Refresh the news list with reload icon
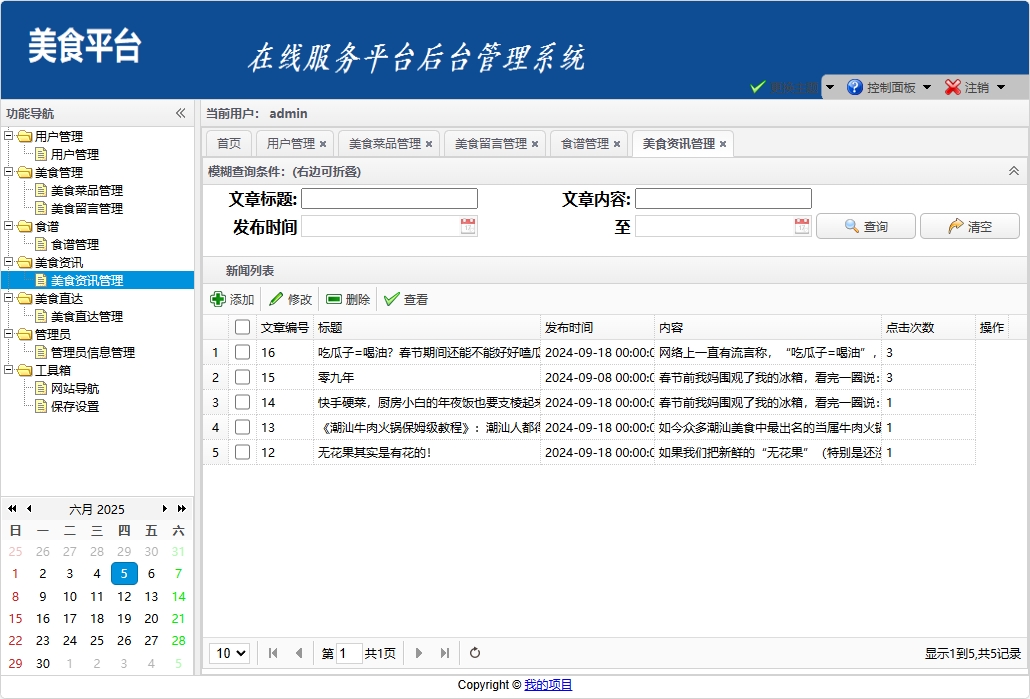 pos(475,653)
